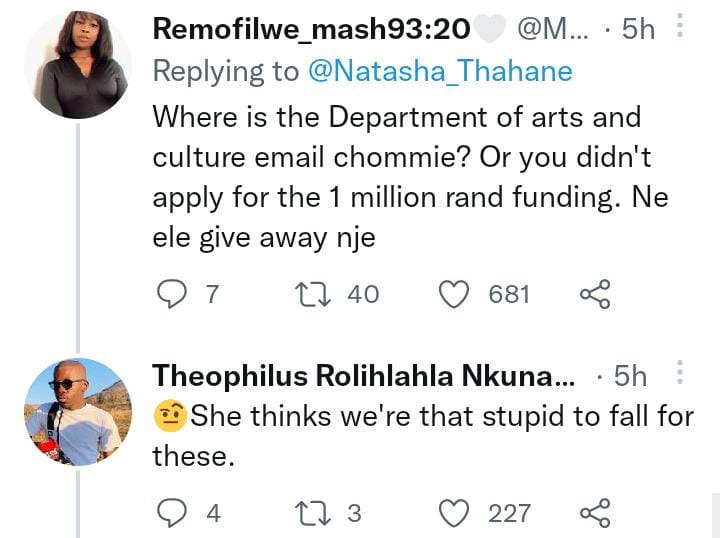Reply to Theophilus's tweet with 4 replies
The image size is (720, 538).
(x=172, y=513)
